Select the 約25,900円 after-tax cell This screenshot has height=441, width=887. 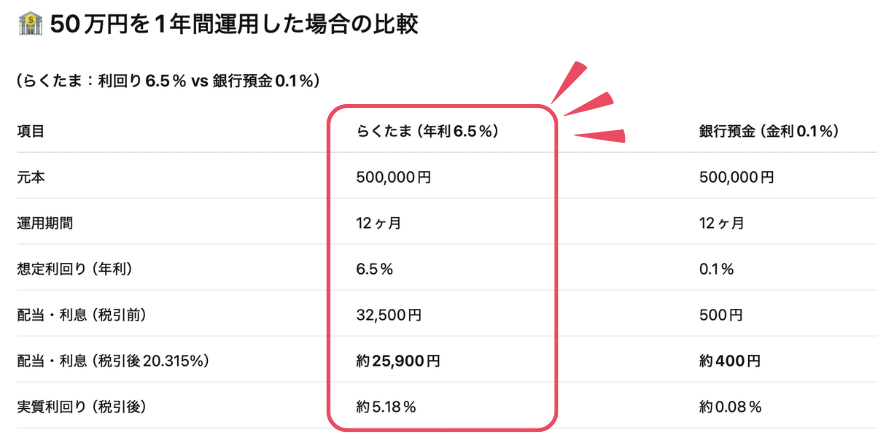pyautogui.click(x=397, y=361)
